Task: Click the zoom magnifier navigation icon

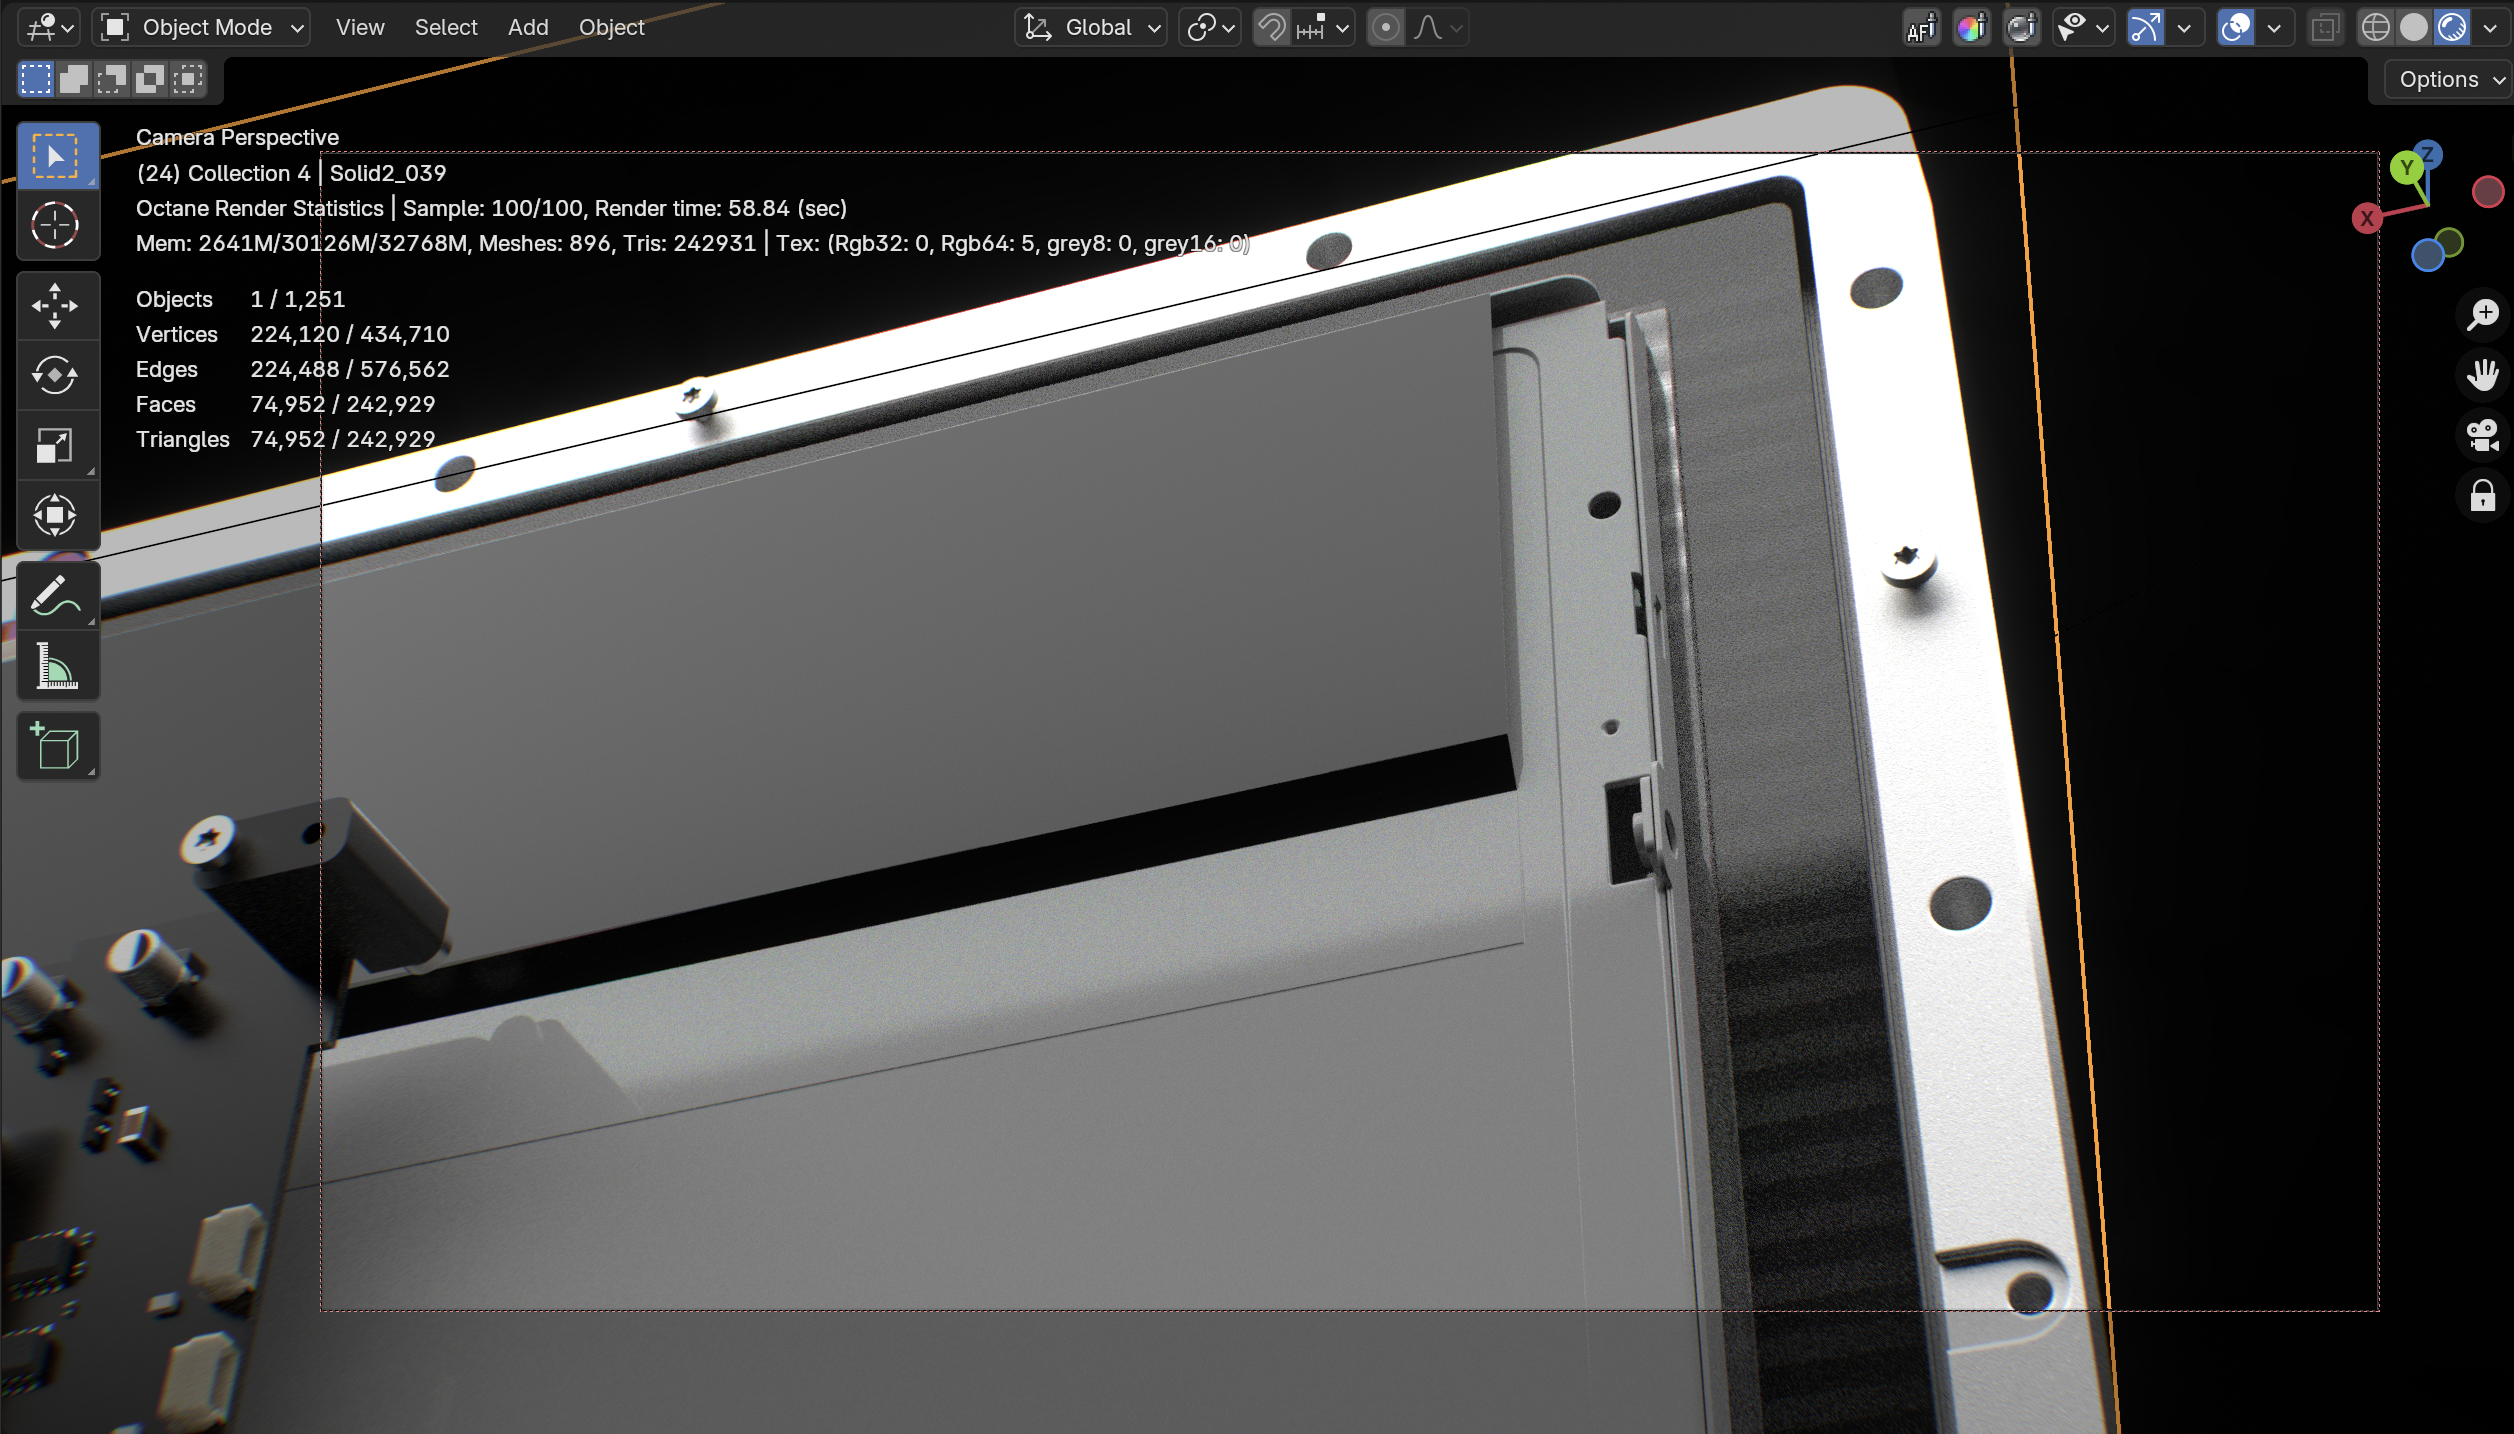Action: point(2482,315)
